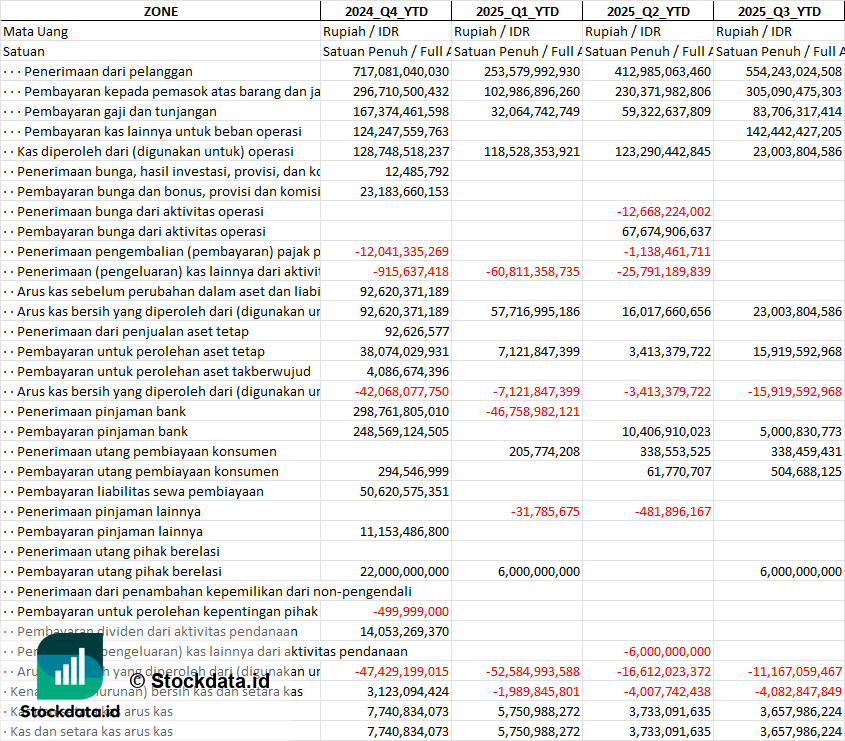Select the ZONE column header
The width and height of the screenshot is (845, 741).
(160, 11)
